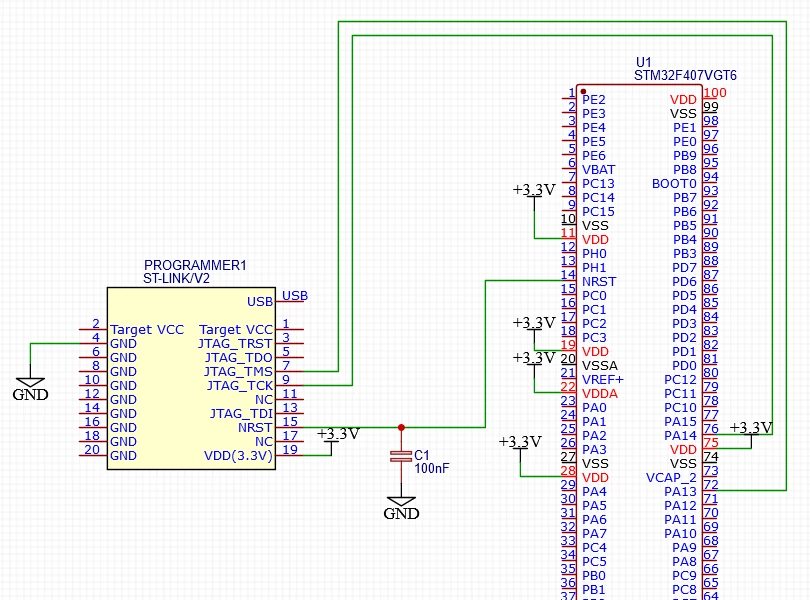Click the VSS label at U1 pin 10
Viewport: 810px width, 600px height.
[x=595, y=226]
